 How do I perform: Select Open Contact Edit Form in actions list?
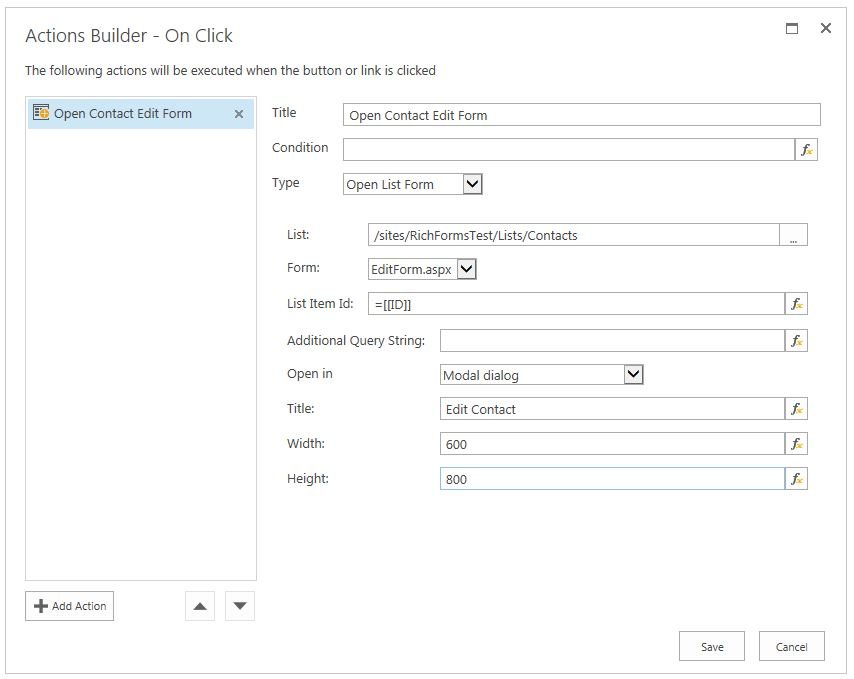[122, 114]
